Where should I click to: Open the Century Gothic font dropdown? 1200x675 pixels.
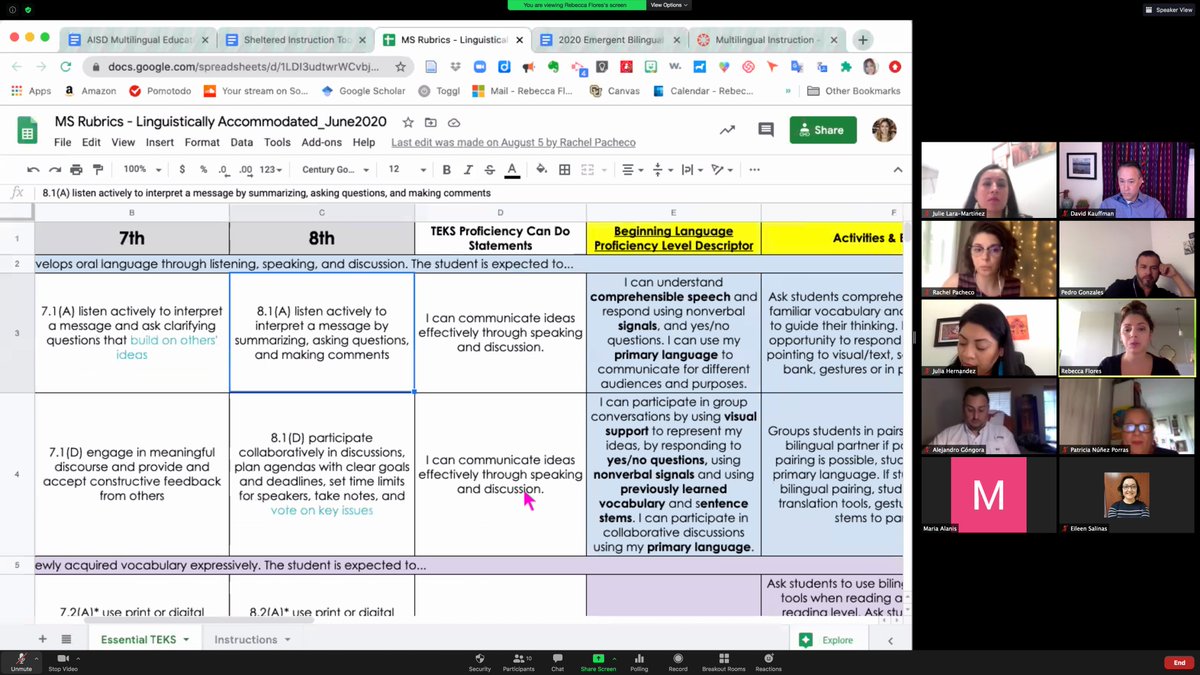tap(336, 170)
